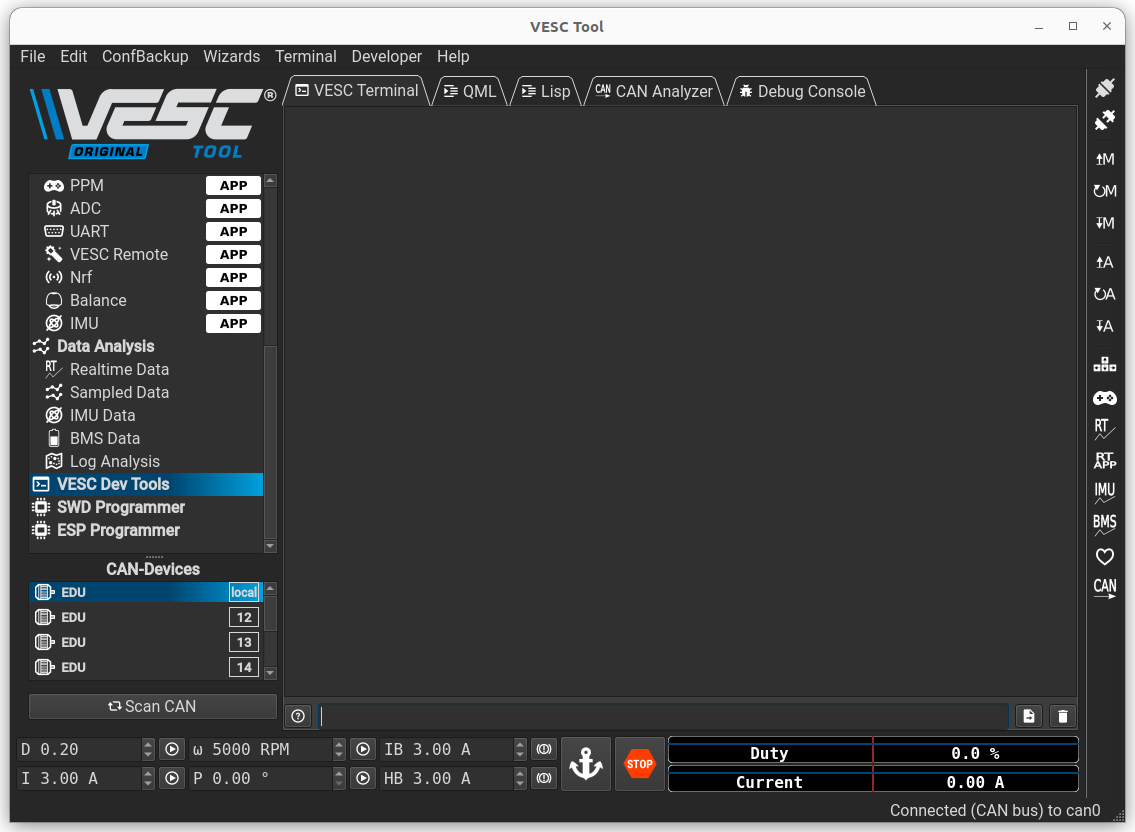1135x832 pixels.
Task: Open Realtime Data with the RT sidebar icon
Action: tap(1104, 429)
